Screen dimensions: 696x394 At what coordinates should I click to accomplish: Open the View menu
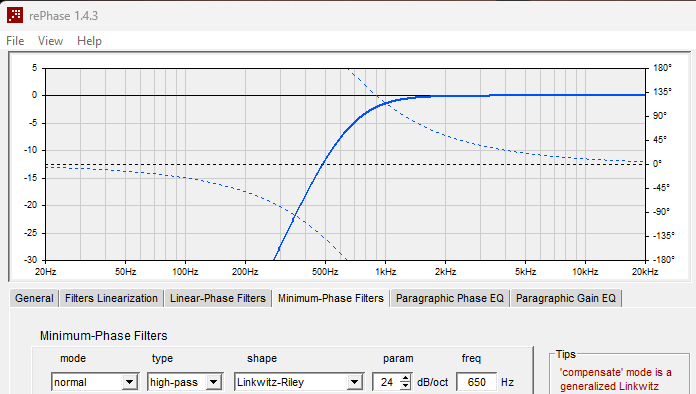tap(50, 41)
